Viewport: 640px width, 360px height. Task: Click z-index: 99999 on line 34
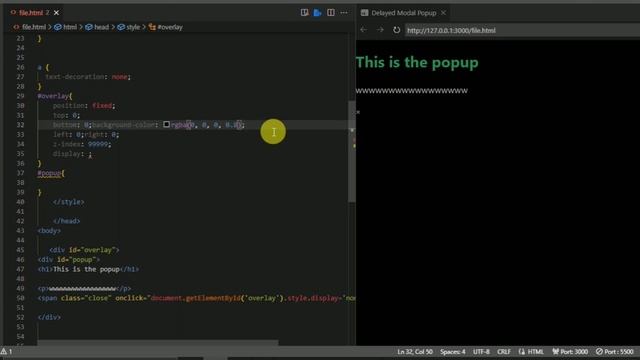(x=82, y=144)
